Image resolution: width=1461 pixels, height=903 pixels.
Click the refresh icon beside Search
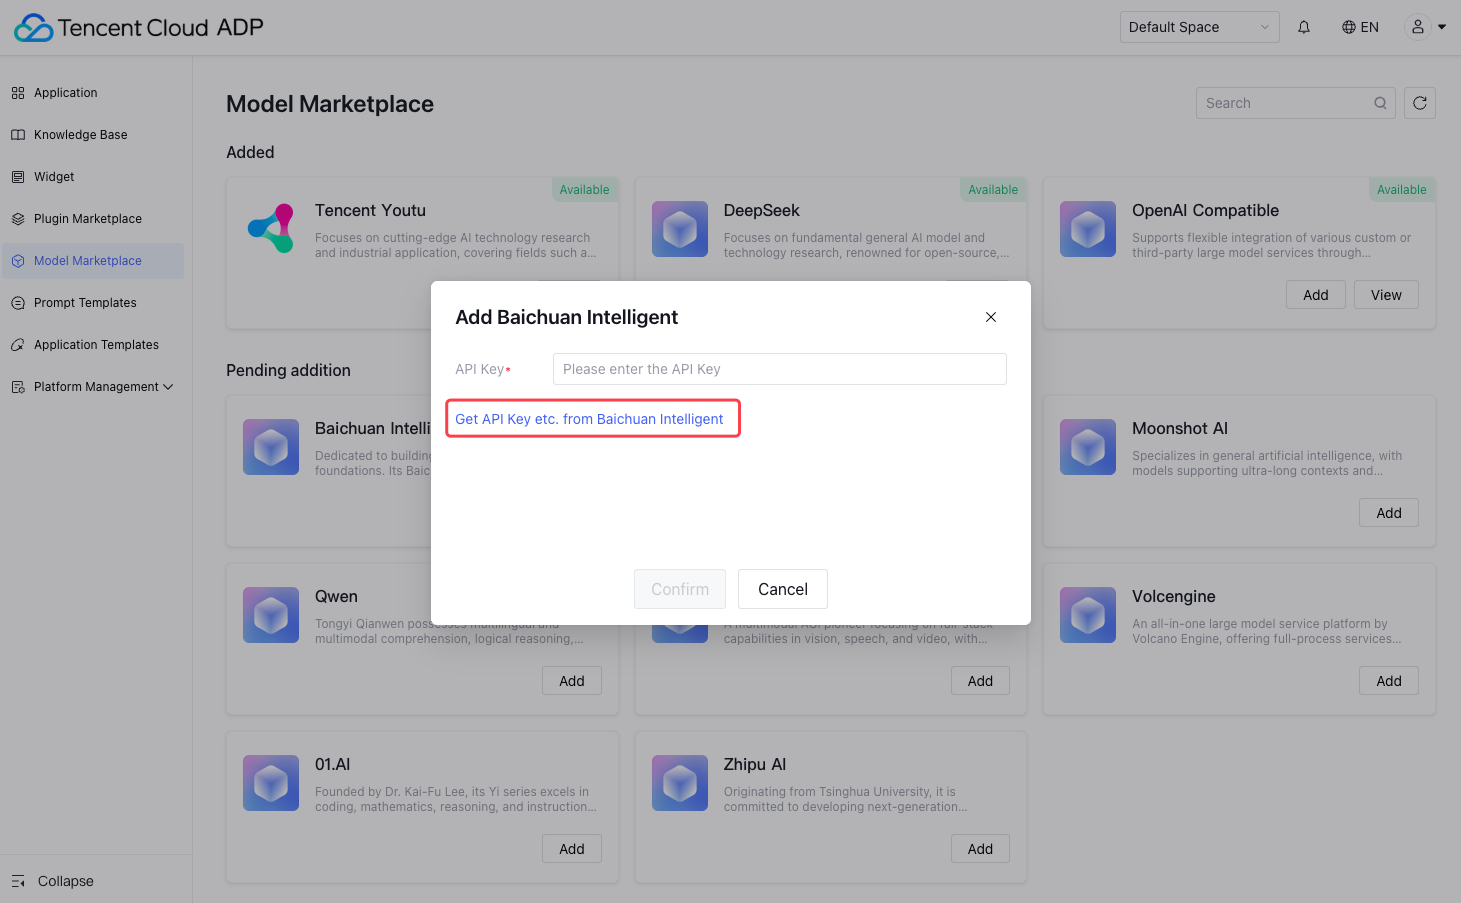click(x=1420, y=103)
